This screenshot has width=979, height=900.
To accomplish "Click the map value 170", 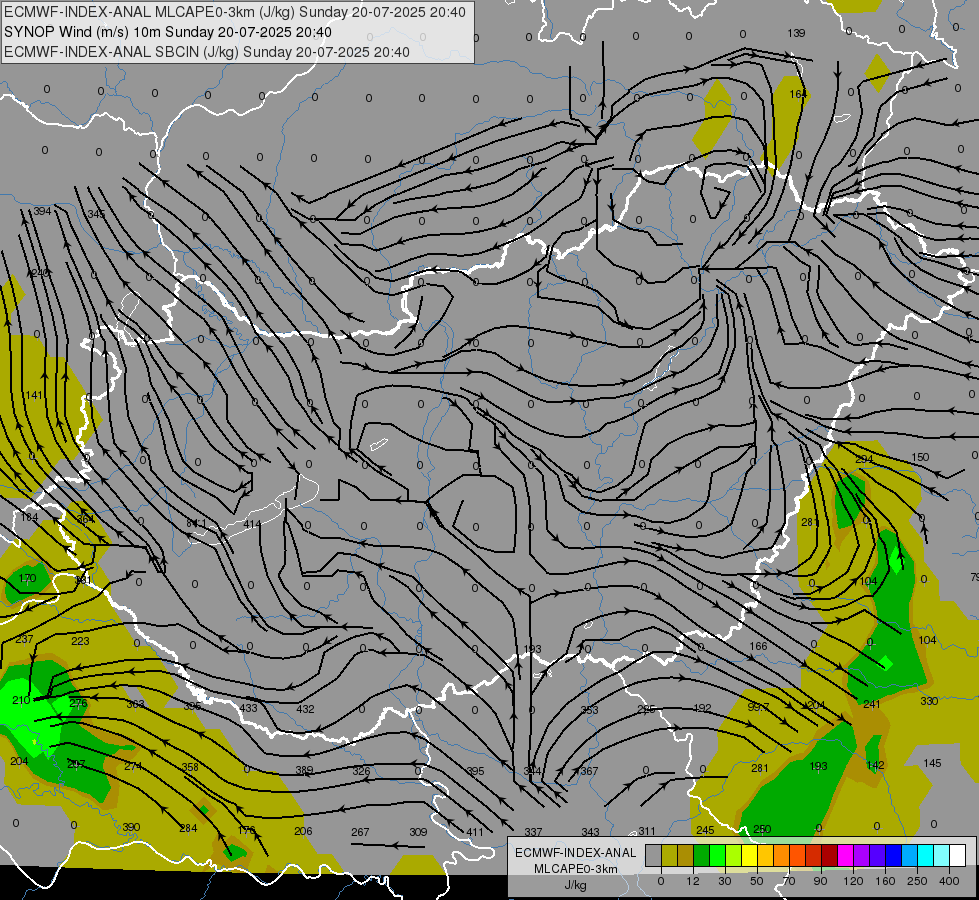I will point(27,578).
